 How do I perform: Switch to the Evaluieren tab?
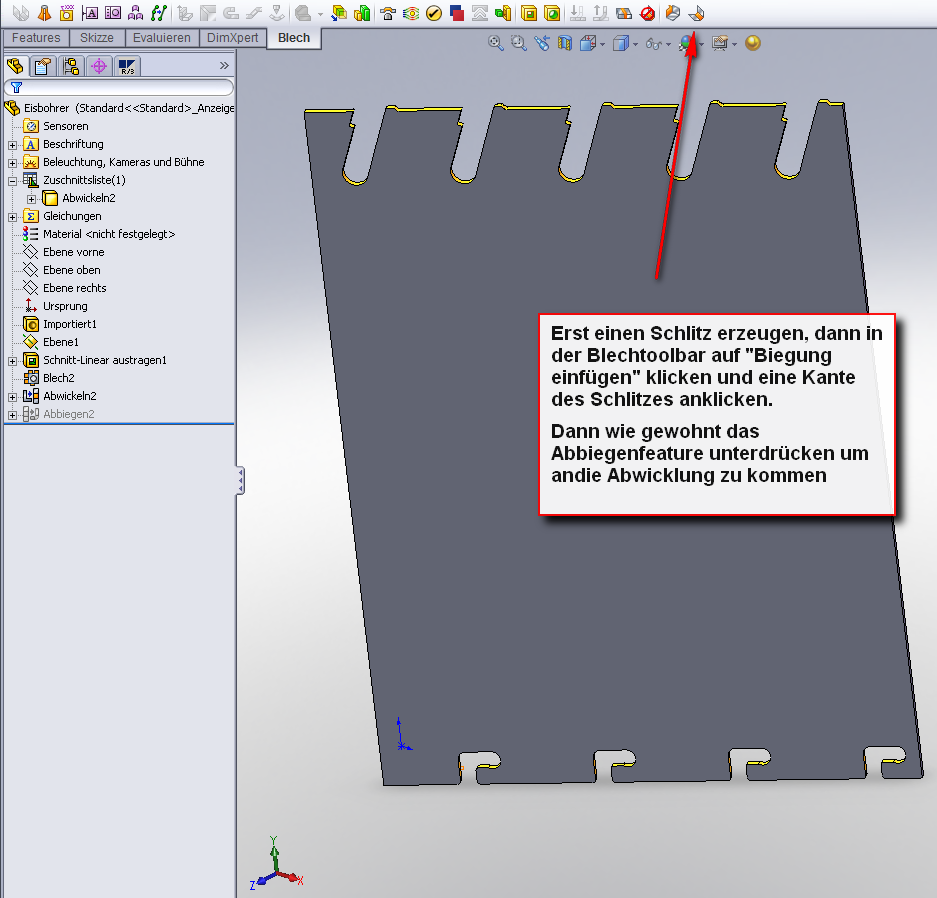point(162,38)
